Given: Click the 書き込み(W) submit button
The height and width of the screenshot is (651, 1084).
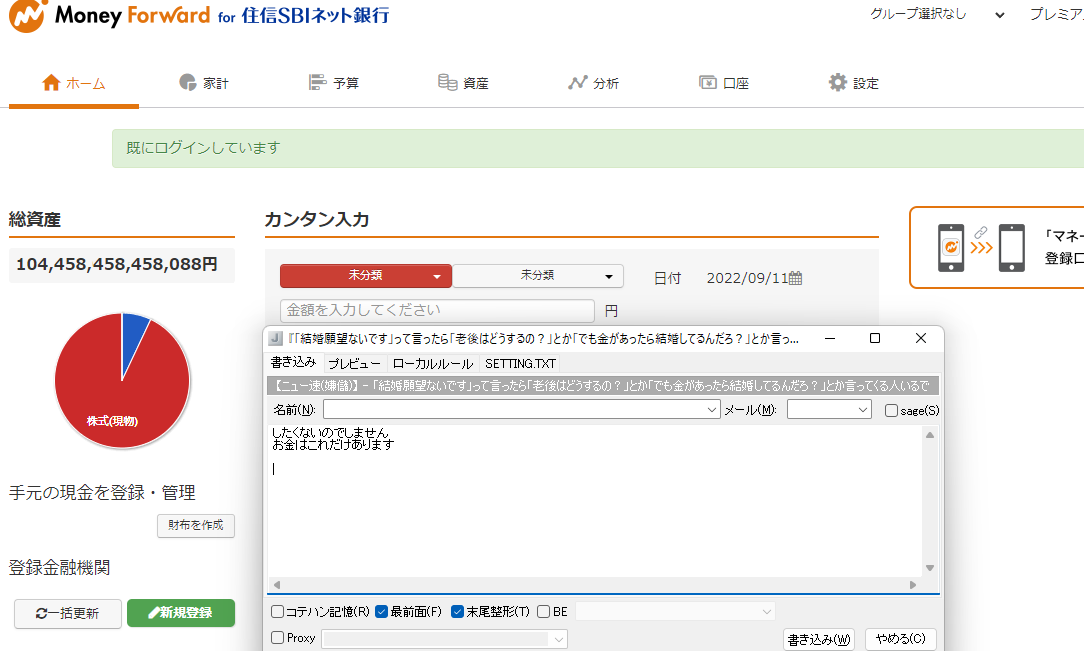Looking at the screenshot, I should click(819, 639).
